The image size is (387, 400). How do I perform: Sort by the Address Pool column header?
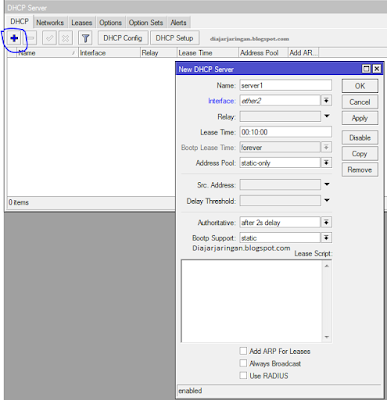[x=263, y=53]
